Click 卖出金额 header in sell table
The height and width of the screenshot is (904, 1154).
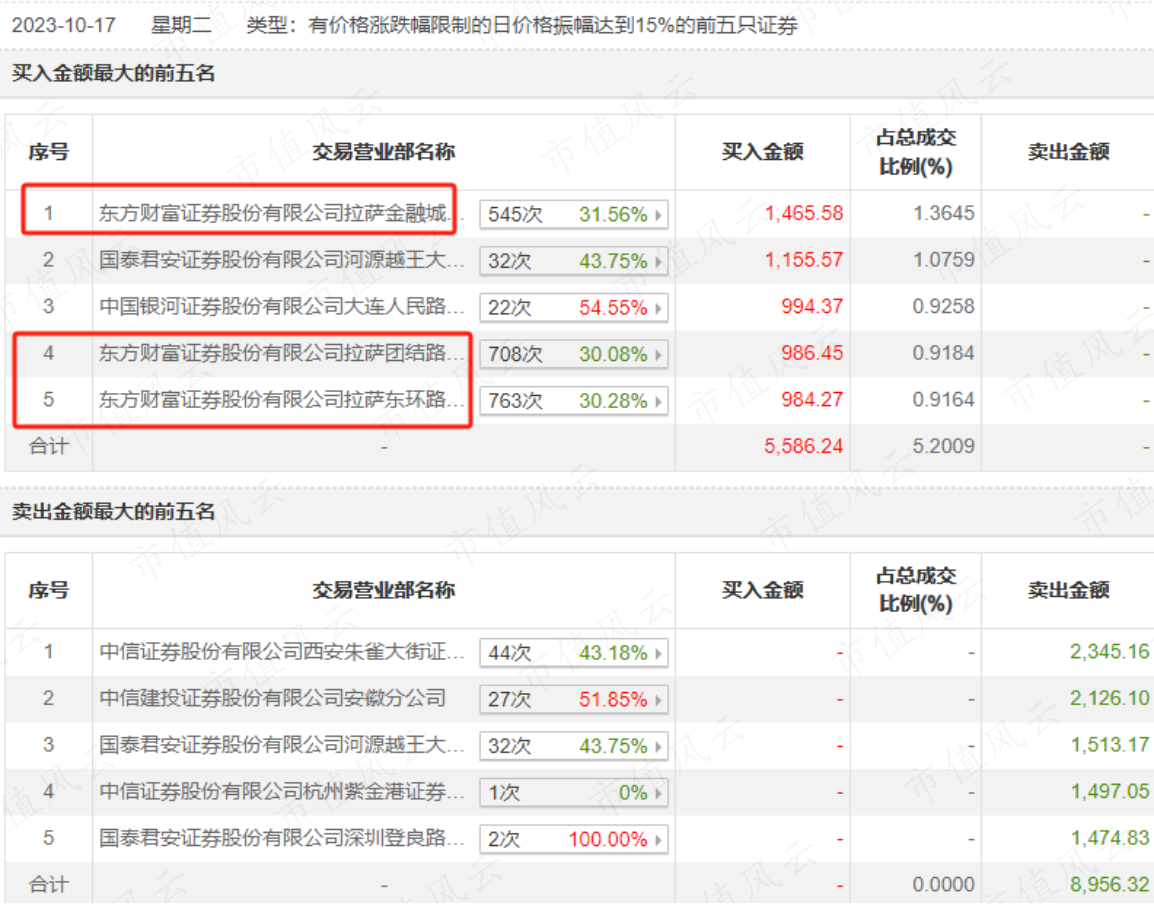pyautogui.click(x=1069, y=590)
